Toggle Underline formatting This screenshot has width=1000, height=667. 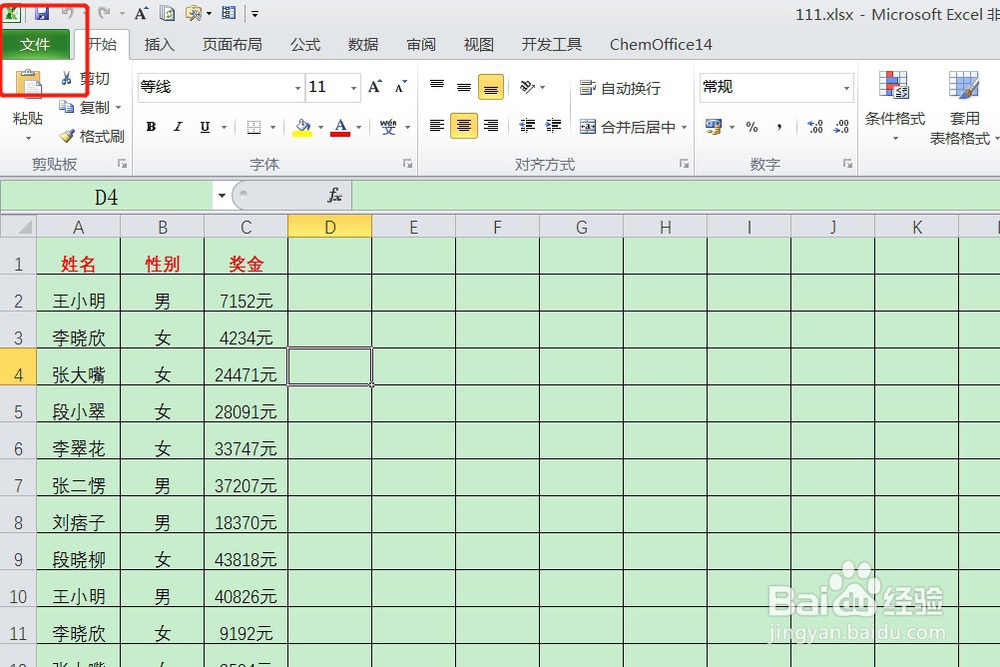click(205, 127)
